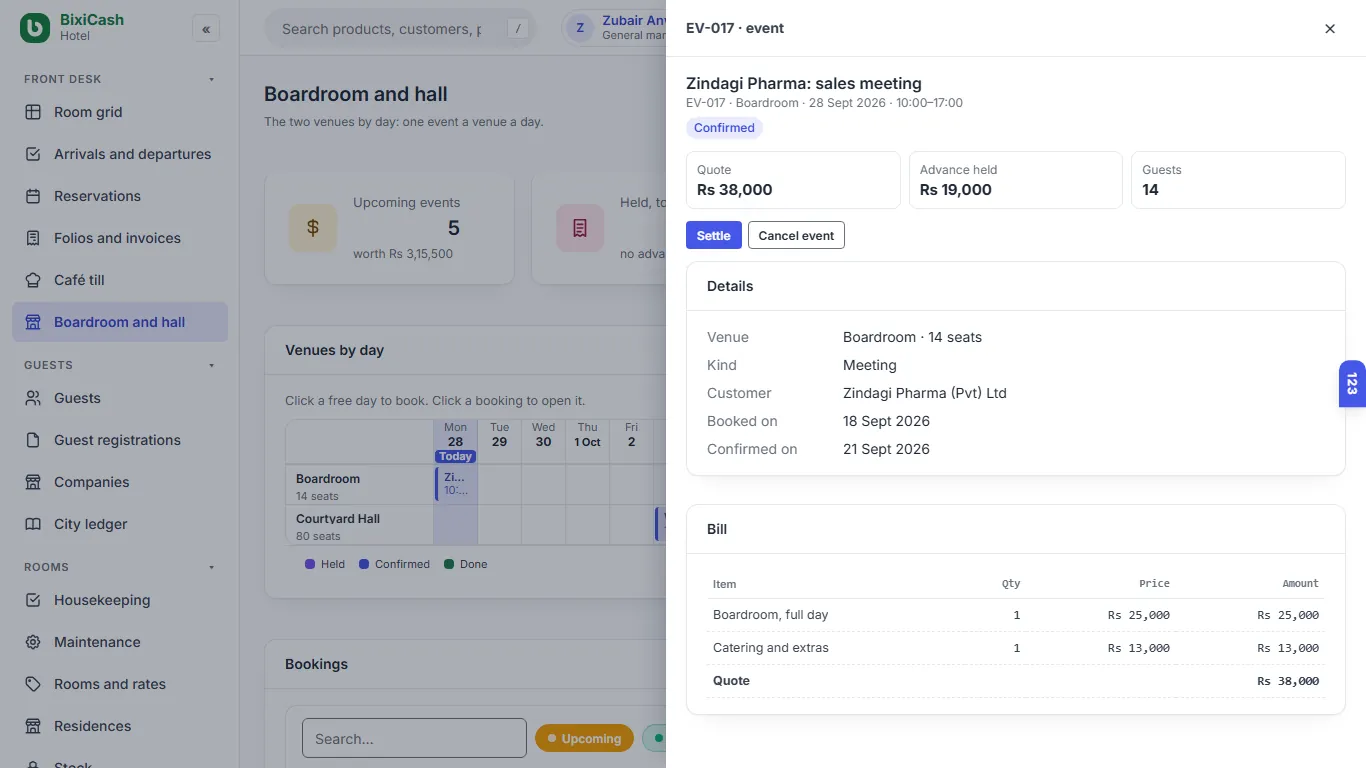Click the Boardroom and hall icon
The width and height of the screenshot is (1366, 768).
click(x=33, y=322)
